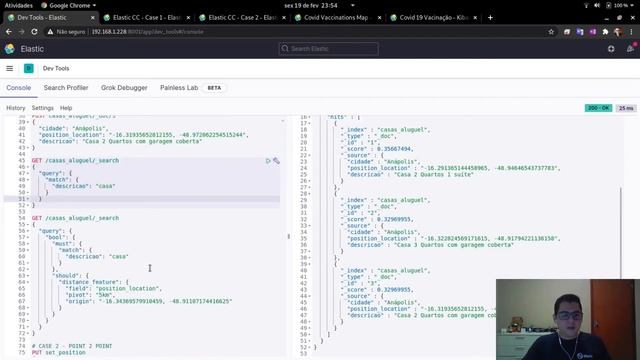Open the Painless Lab tab
This screenshot has height=360, width=640.
point(179,88)
